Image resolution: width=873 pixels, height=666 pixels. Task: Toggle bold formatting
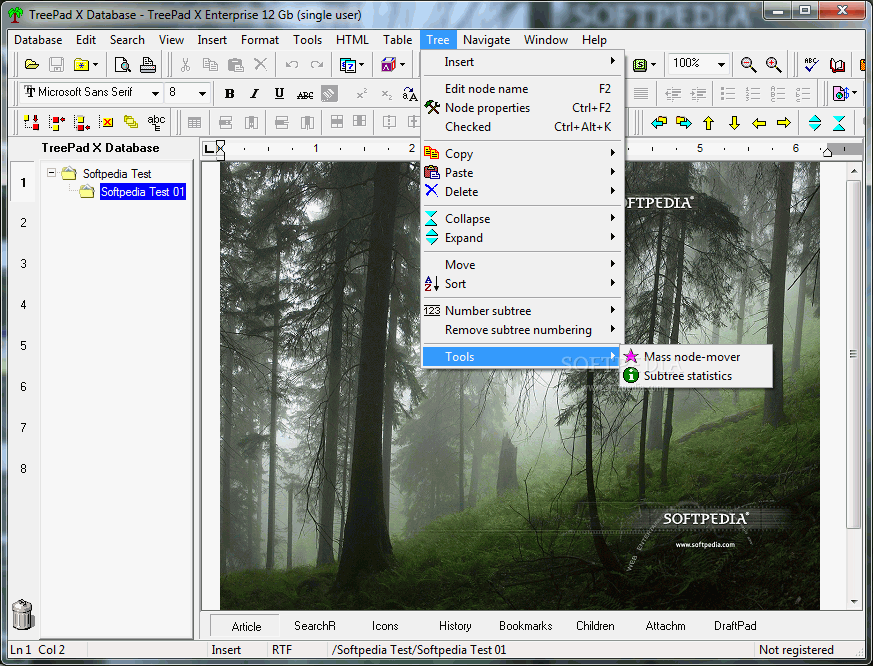(229, 94)
